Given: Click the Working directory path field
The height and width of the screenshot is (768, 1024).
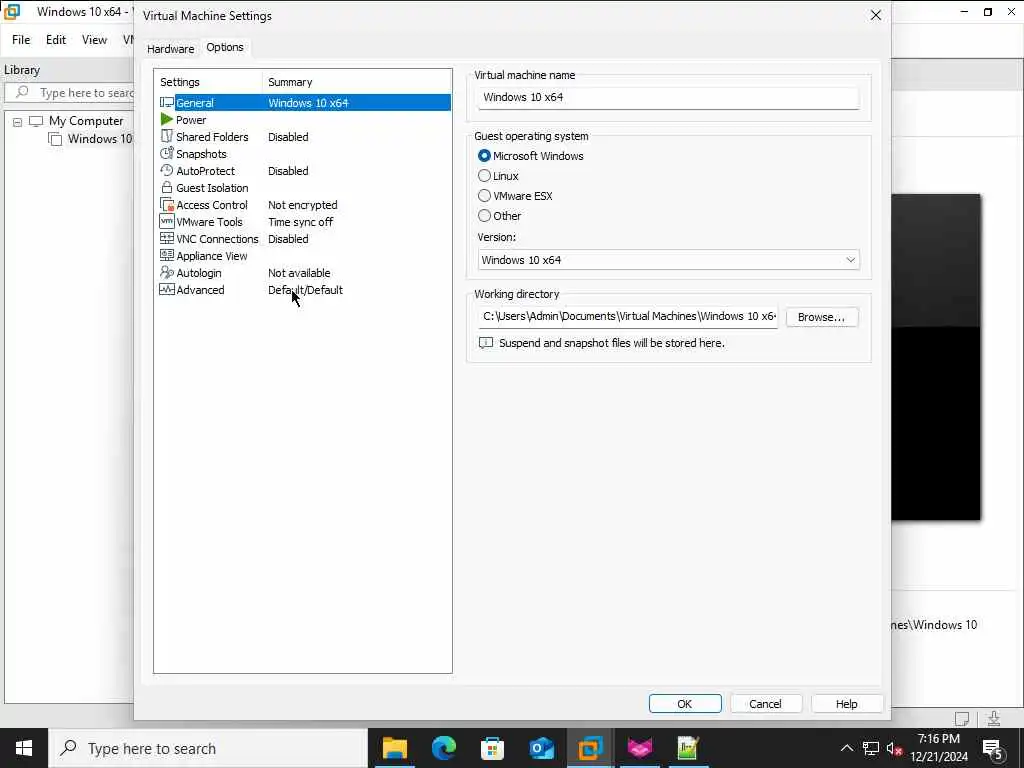Looking at the screenshot, I should pyautogui.click(x=628, y=317).
